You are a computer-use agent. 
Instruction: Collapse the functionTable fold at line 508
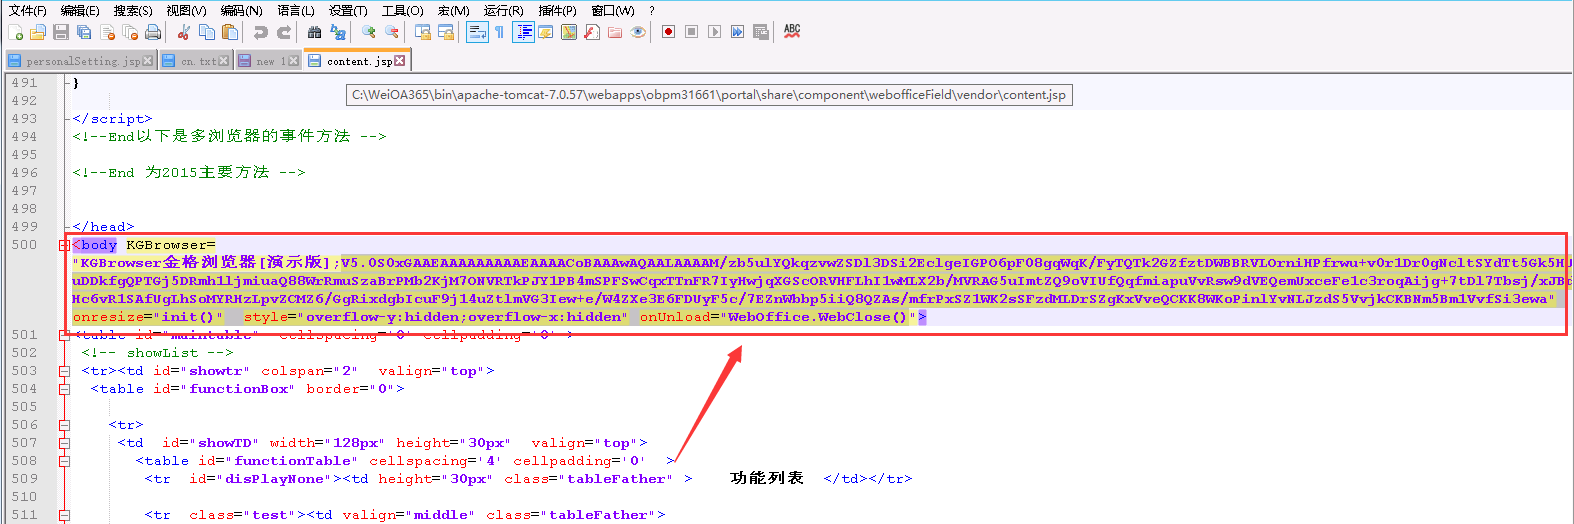64,461
